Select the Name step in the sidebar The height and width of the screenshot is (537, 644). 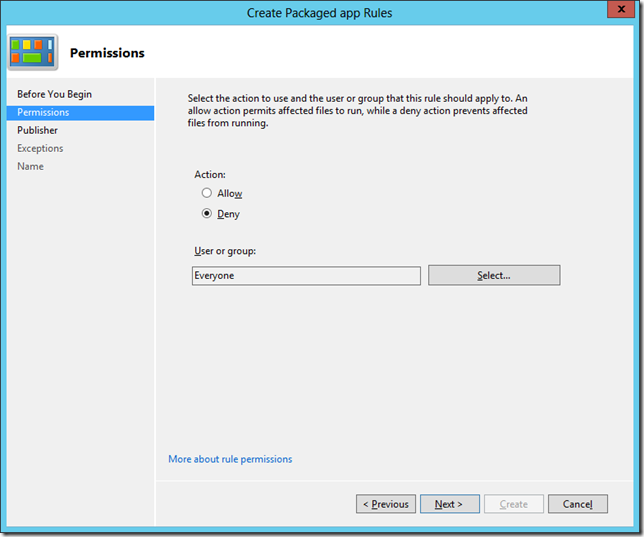click(30, 166)
